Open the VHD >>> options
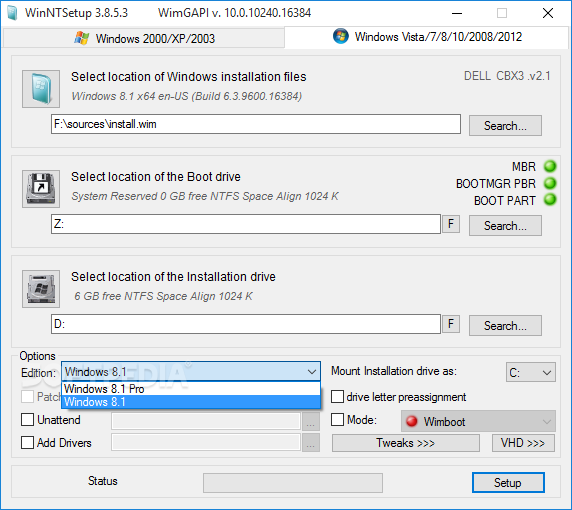The image size is (572, 510). pyautogui.click(x=523, y=443)
